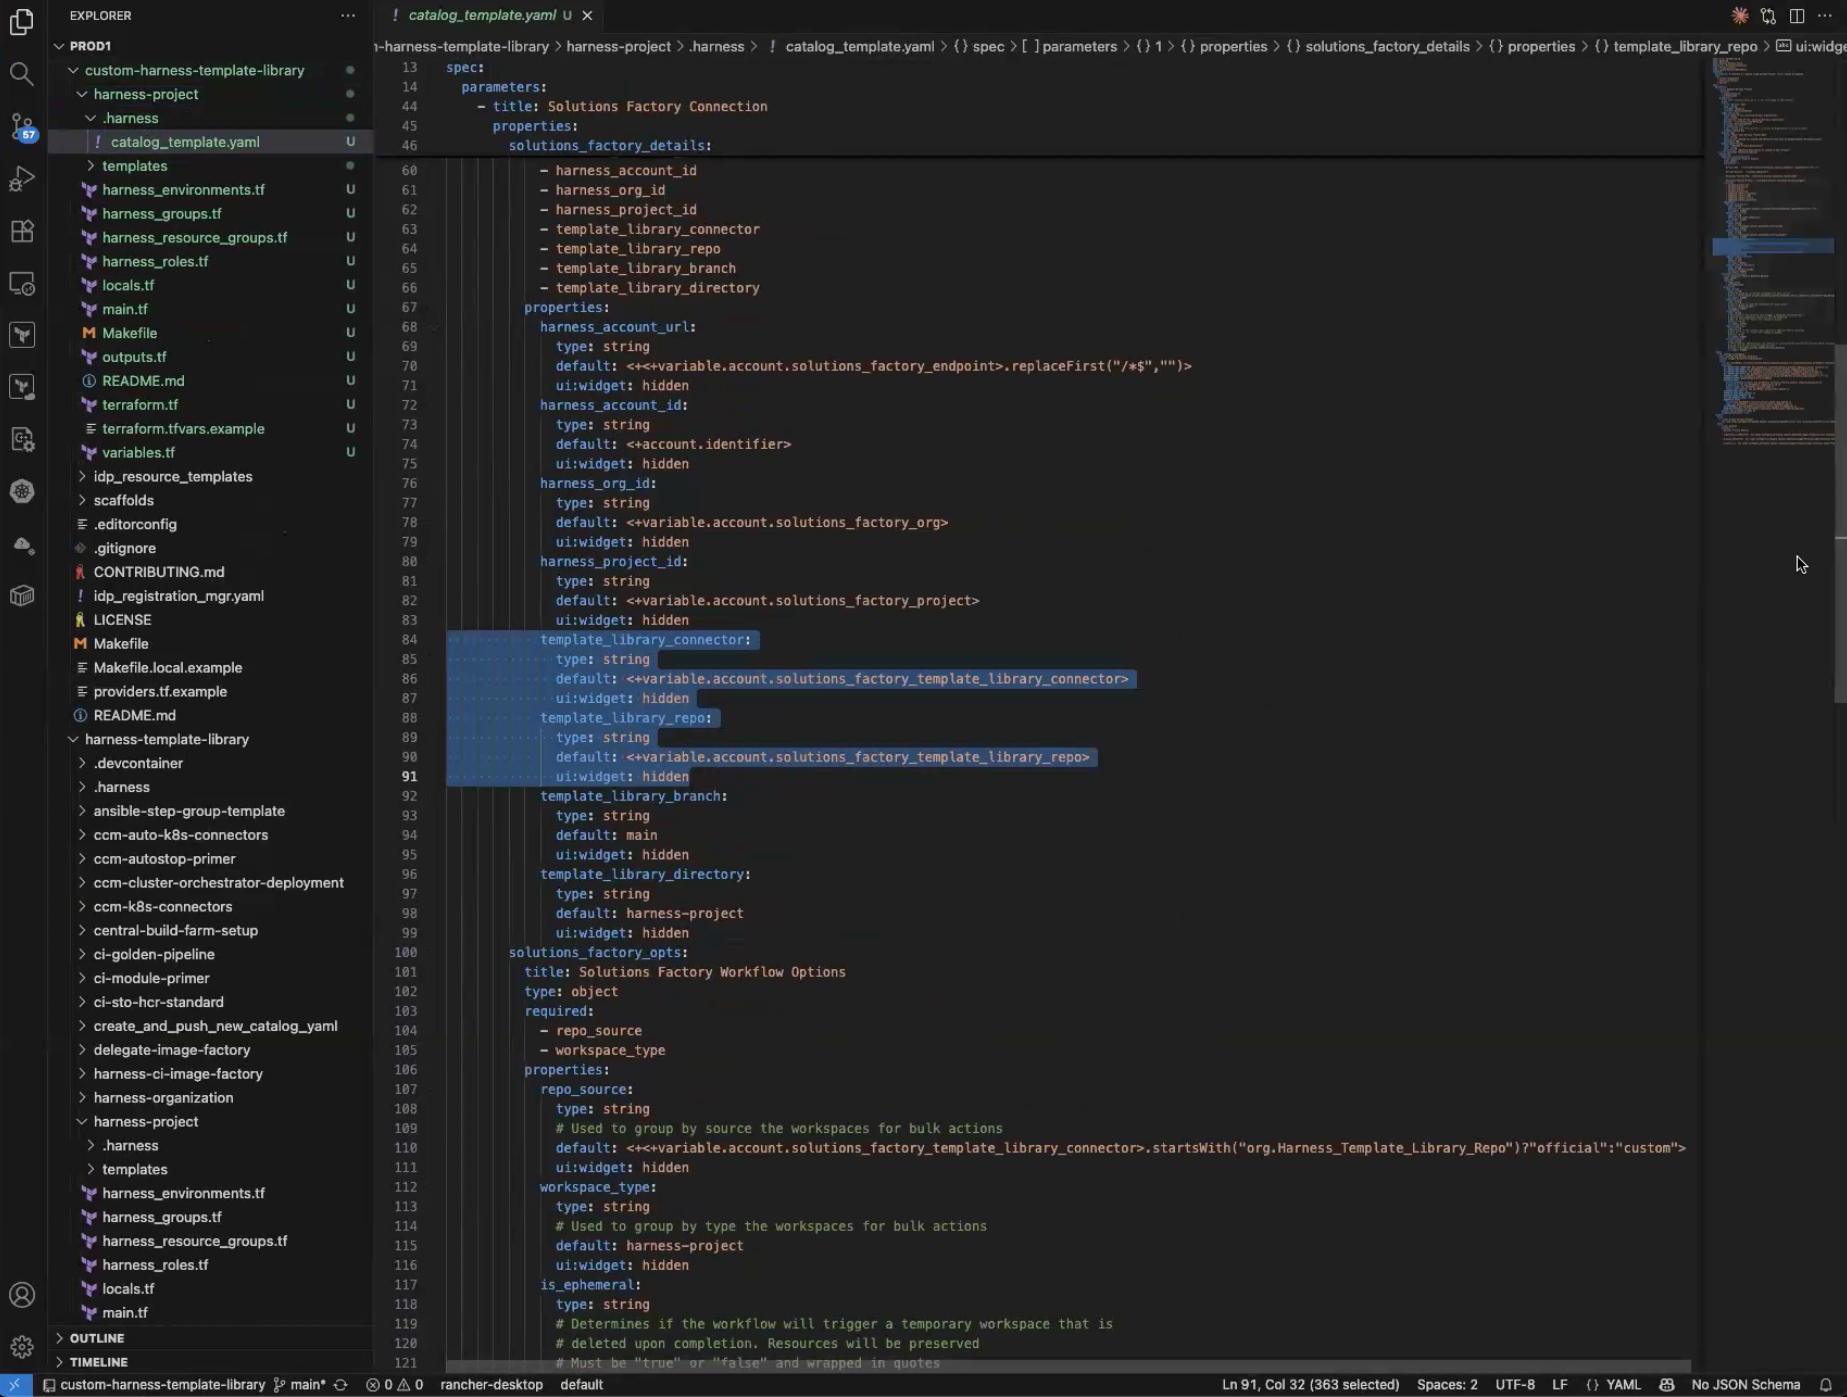The width and height of the screenshot is (1847, 1397).
Task: Open the Accounts menu icon
Action: [x=21, y=1295]
